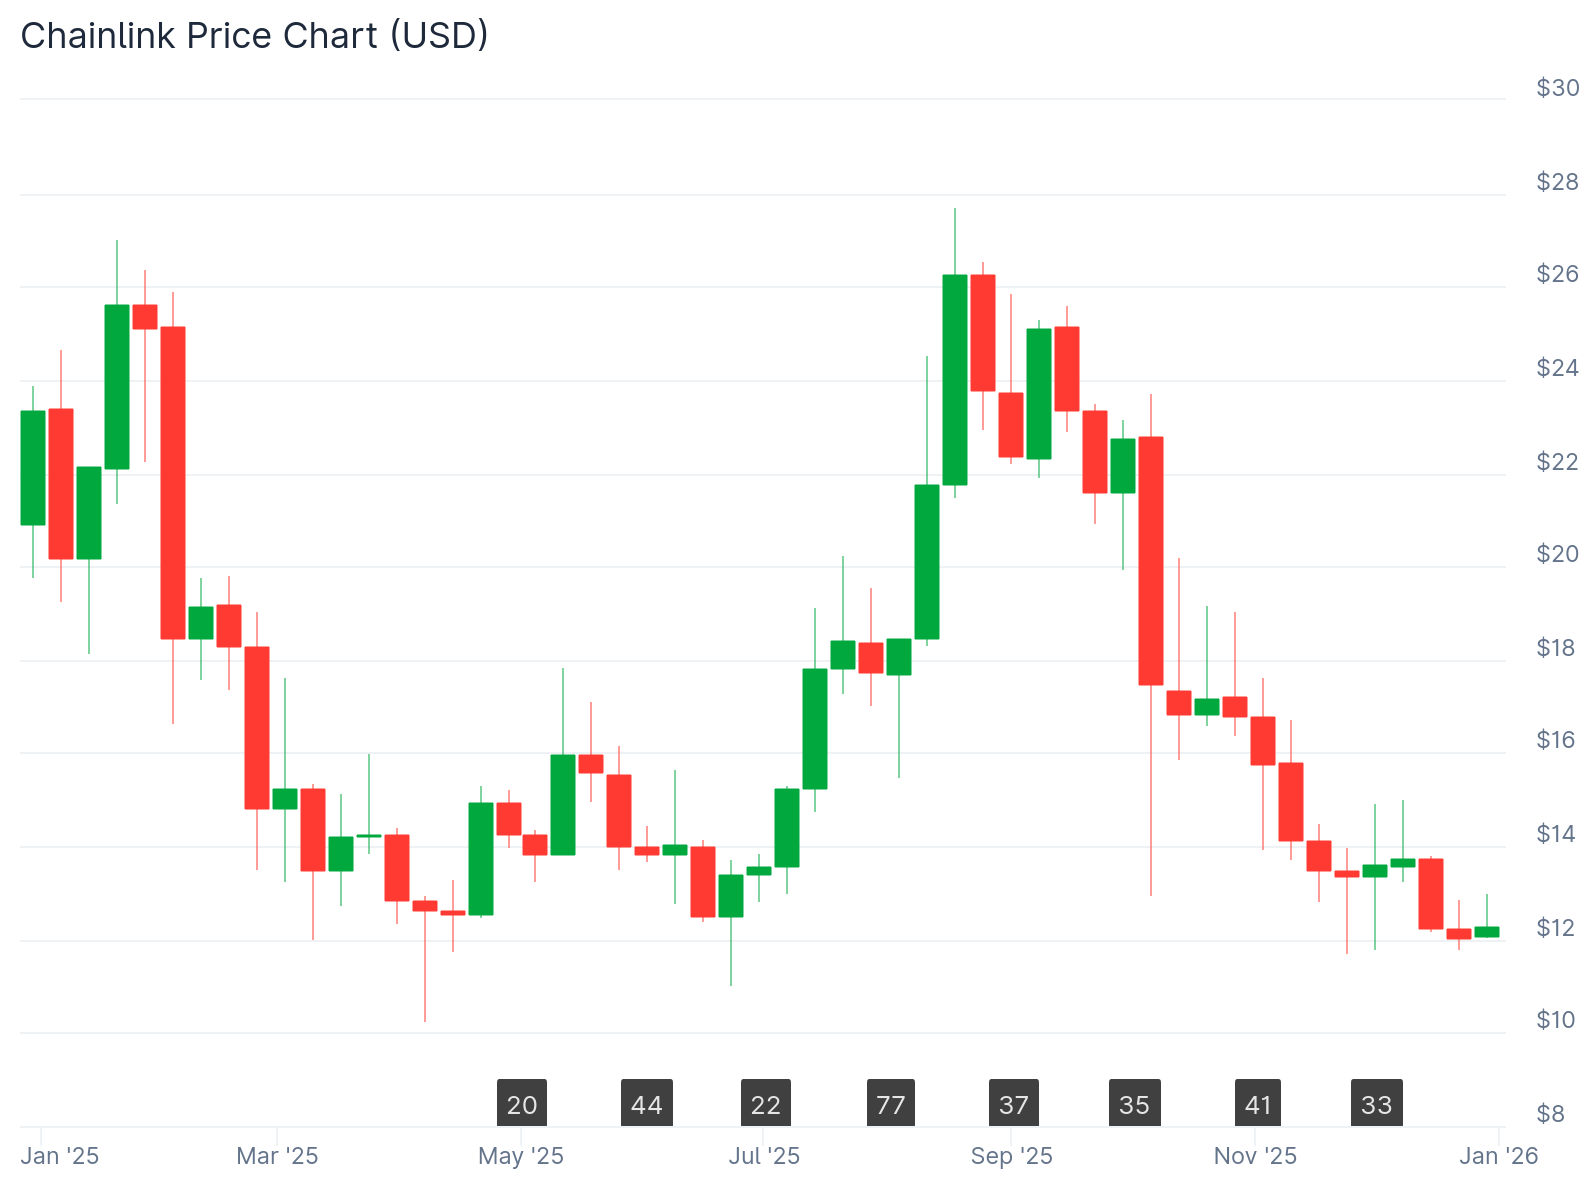Select the event marker showing 22
1596x1200 pixels.
pos(766,1104)
